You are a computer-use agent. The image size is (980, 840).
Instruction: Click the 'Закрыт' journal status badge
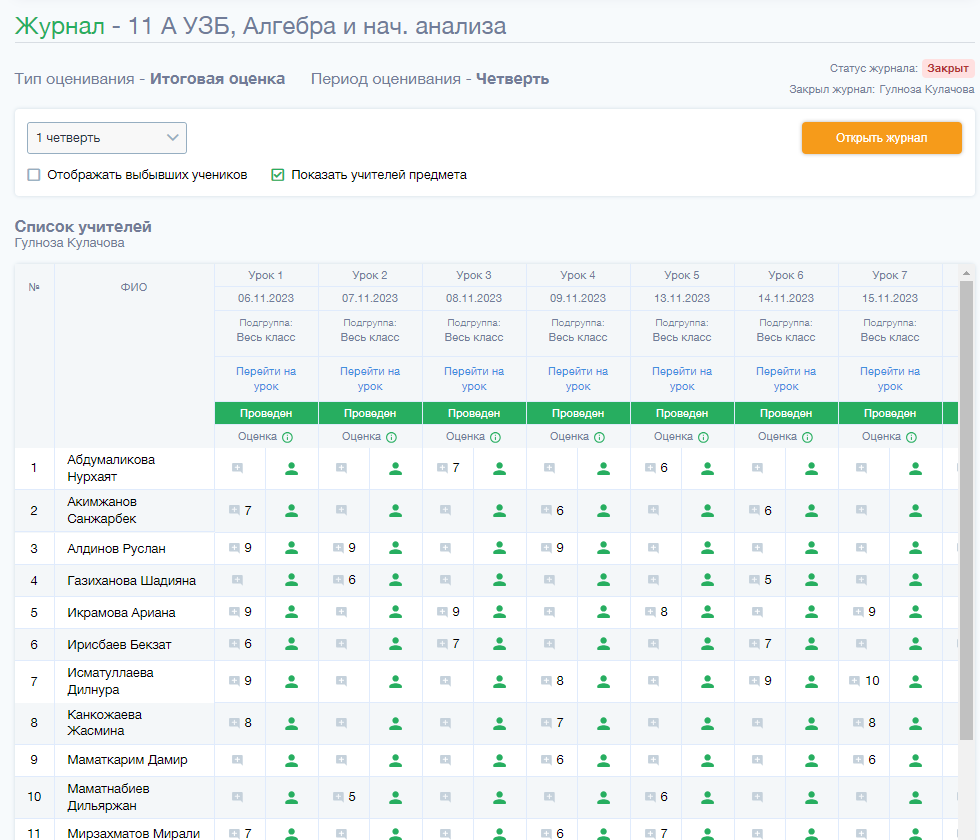tap(948, 69)
